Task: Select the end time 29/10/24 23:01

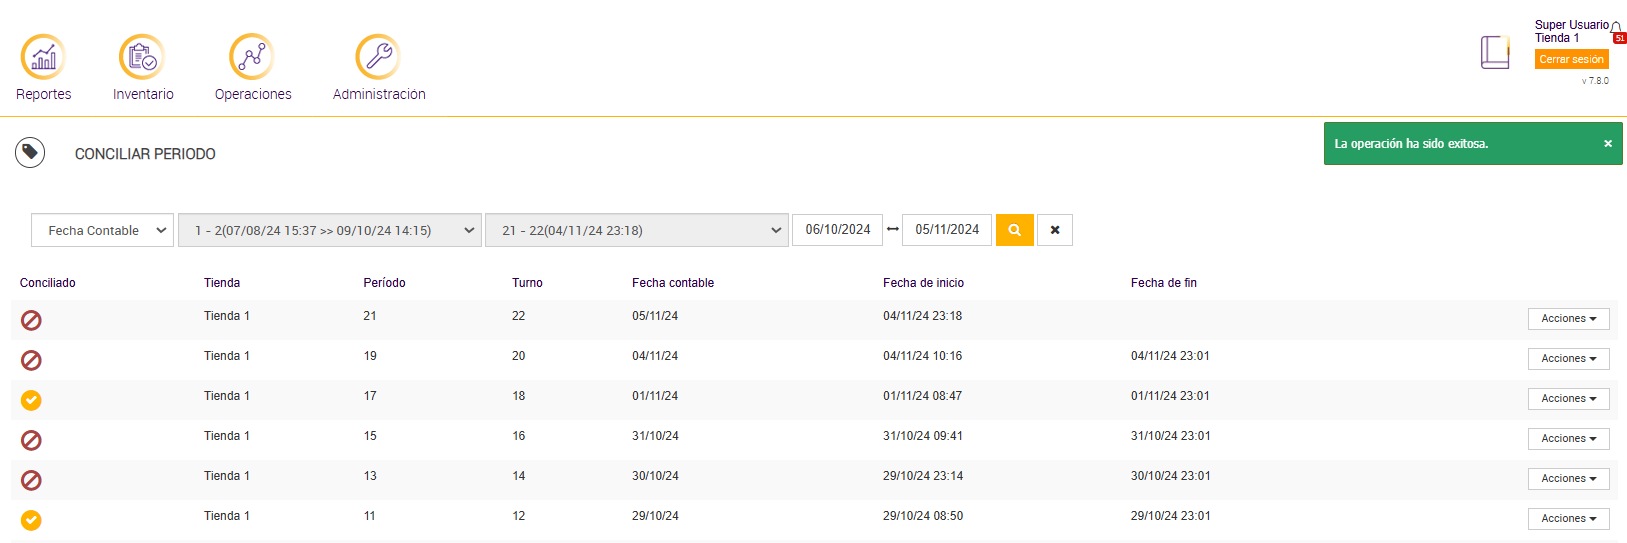Action: click(x=1170, y=516)
